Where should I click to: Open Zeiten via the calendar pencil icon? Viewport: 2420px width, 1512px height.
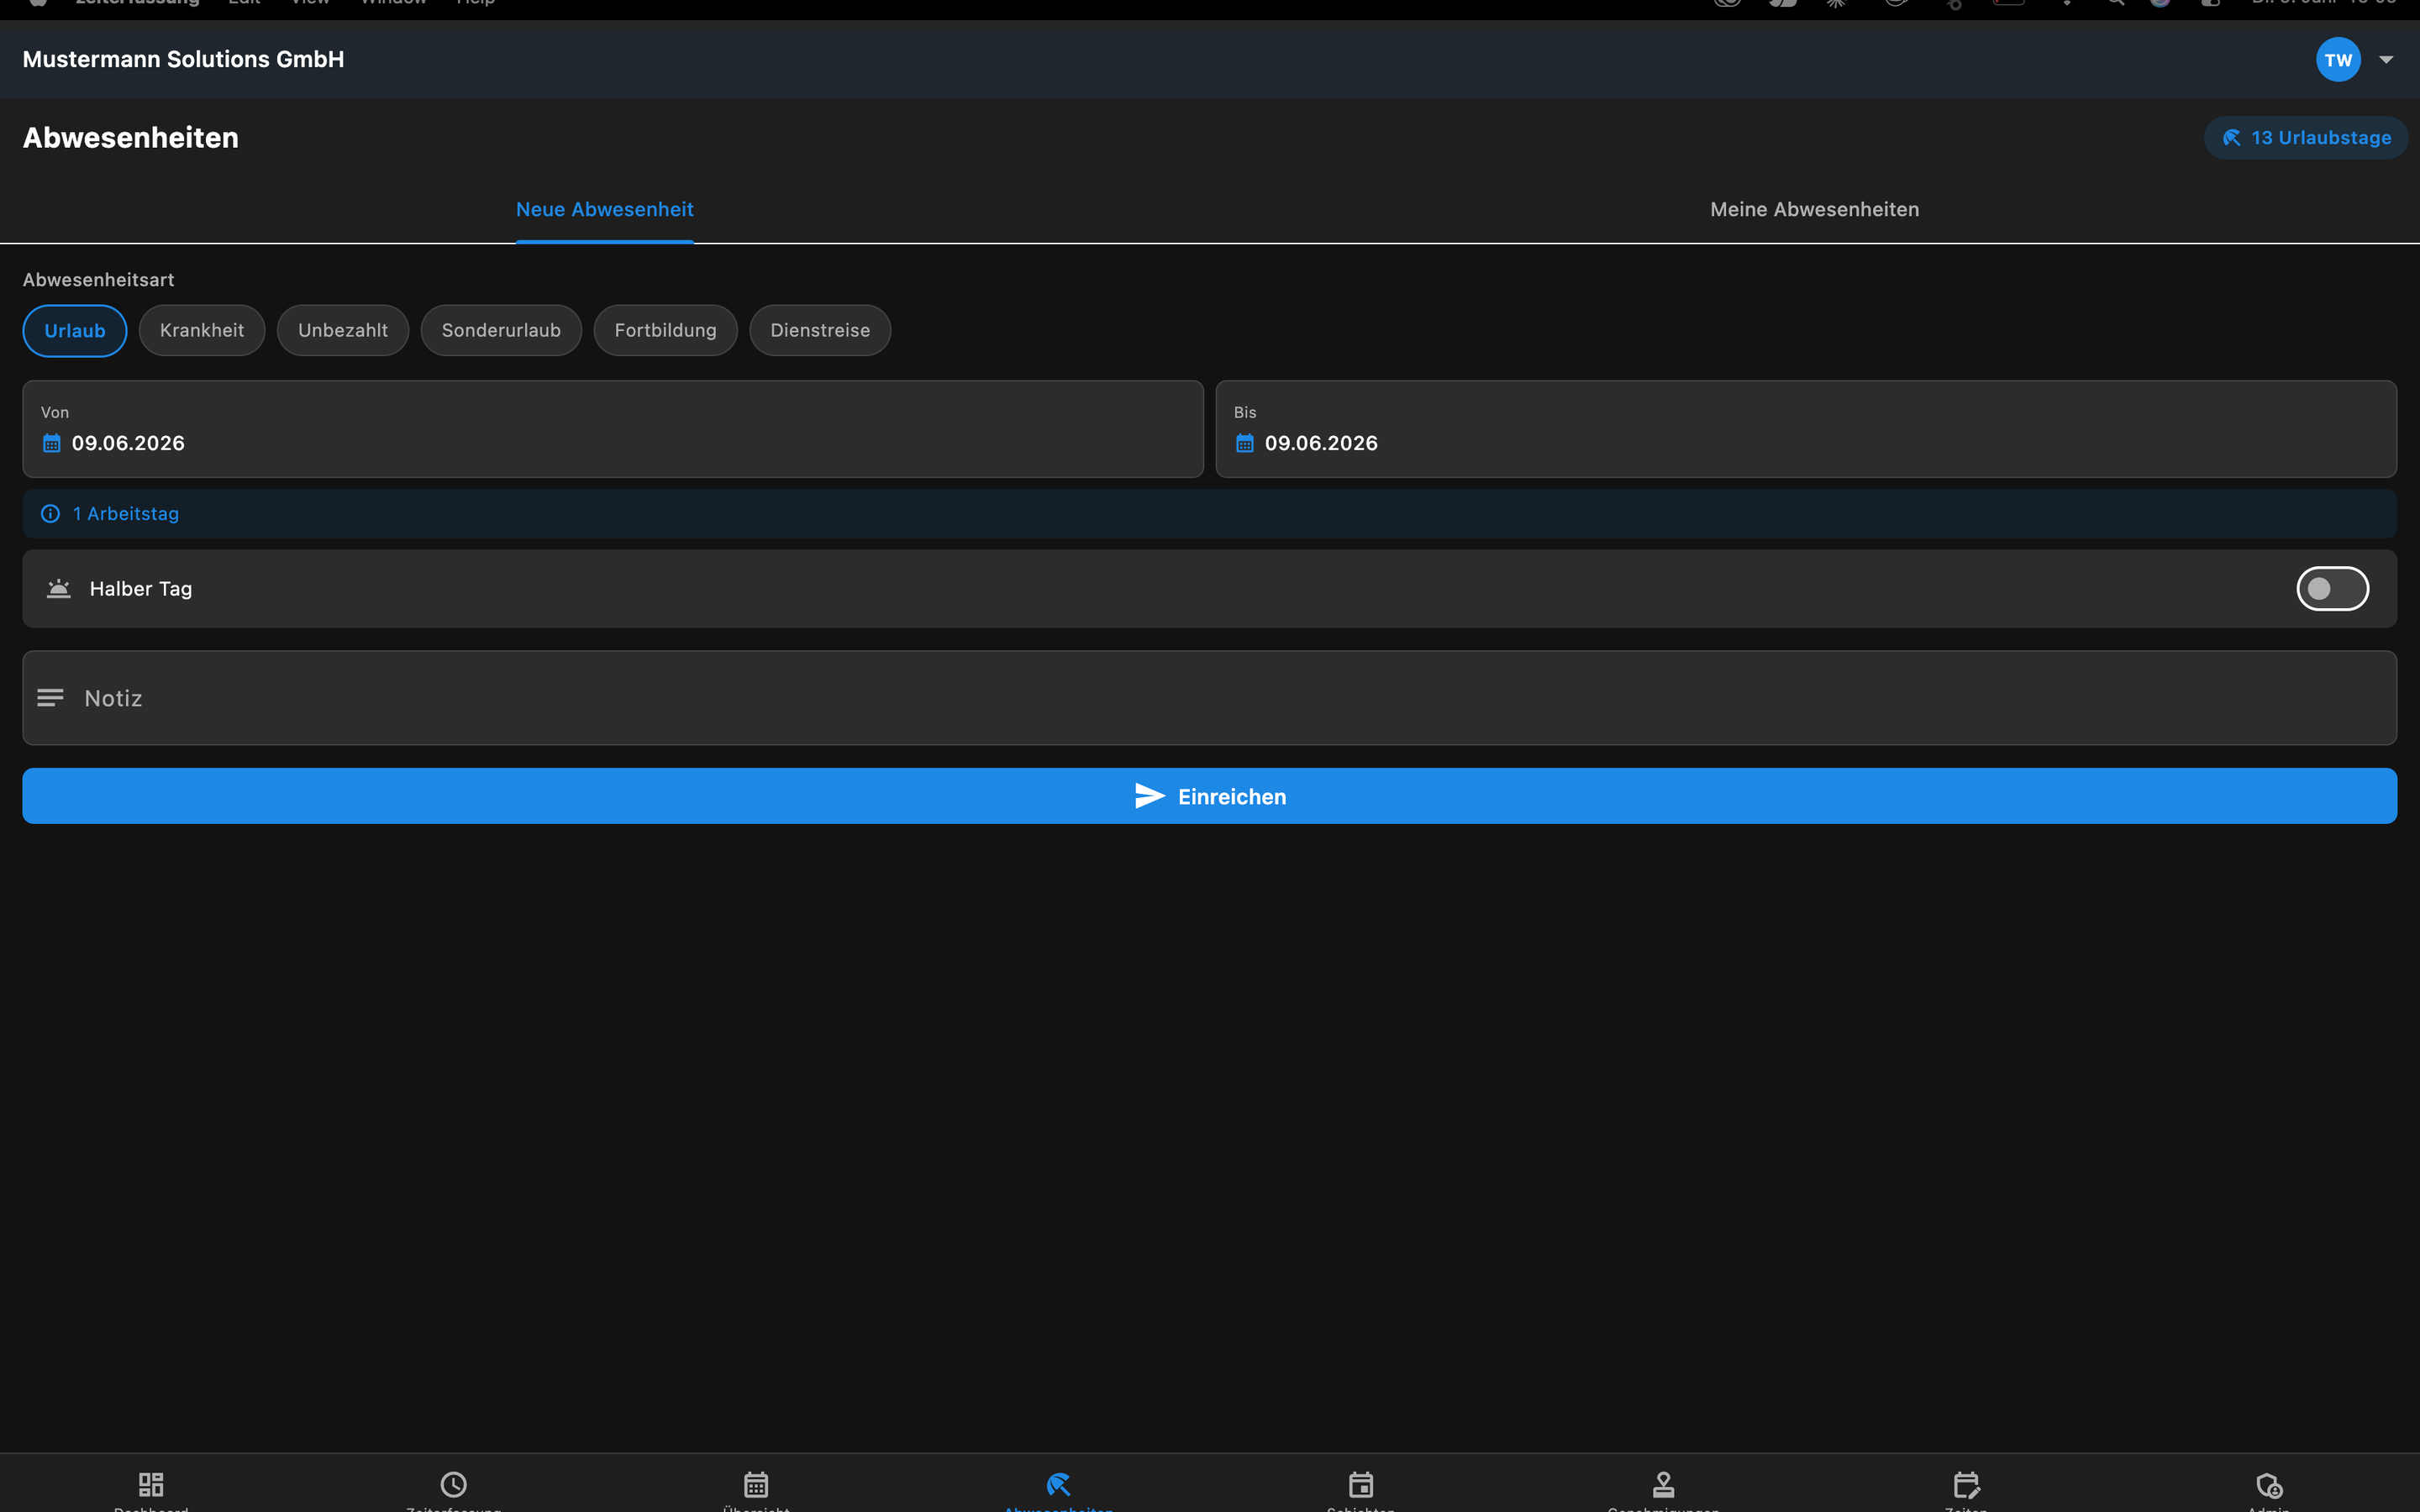click(1966, 1485)
